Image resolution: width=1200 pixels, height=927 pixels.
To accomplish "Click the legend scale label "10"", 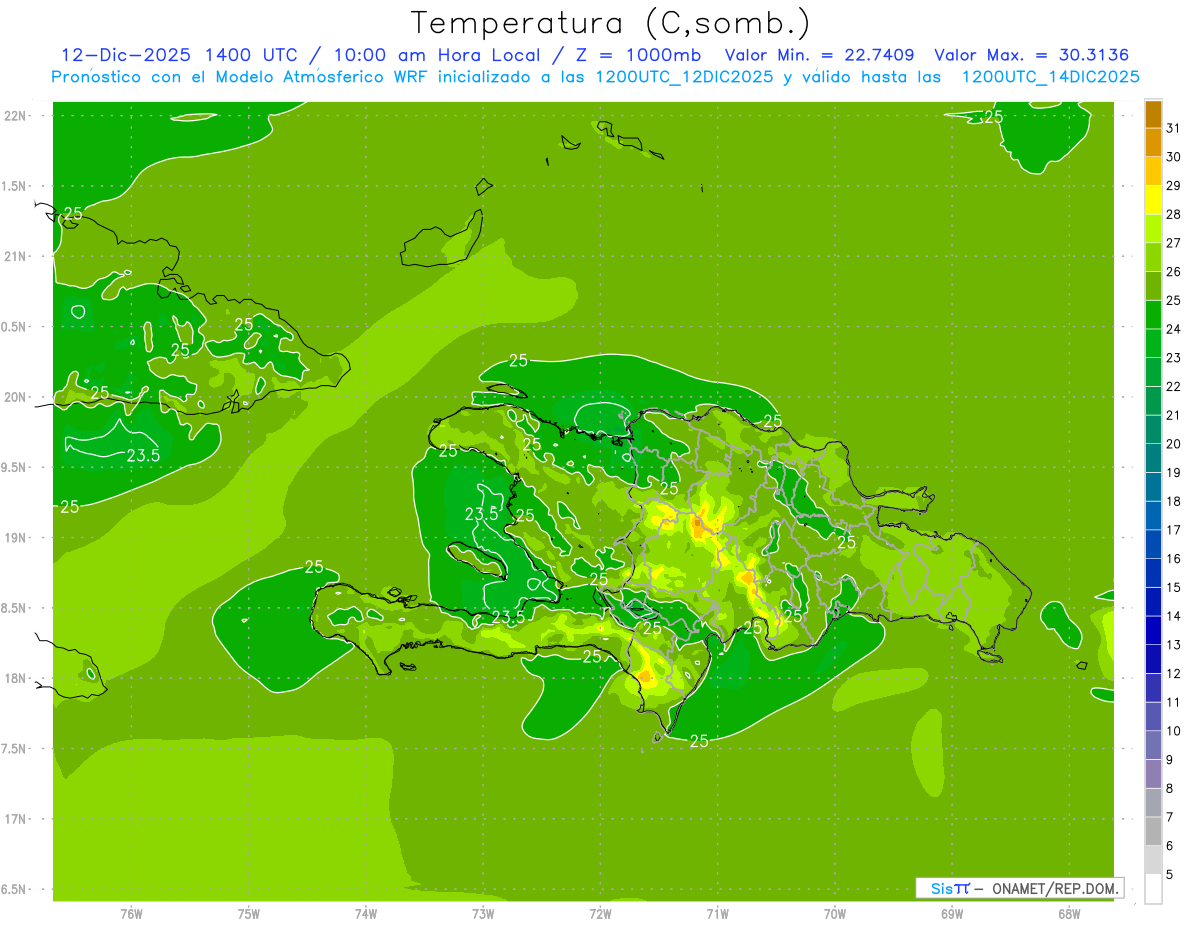I will point(1174,731).
